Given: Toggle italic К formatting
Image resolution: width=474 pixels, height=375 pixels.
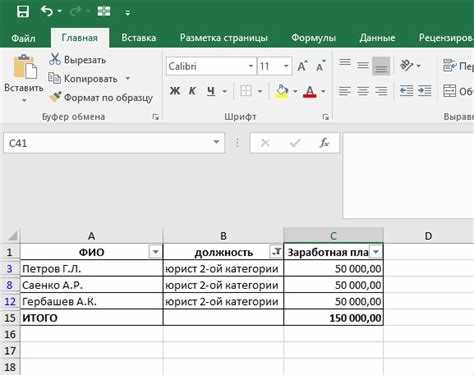Looking at the screenshot, I should point(192,91).
